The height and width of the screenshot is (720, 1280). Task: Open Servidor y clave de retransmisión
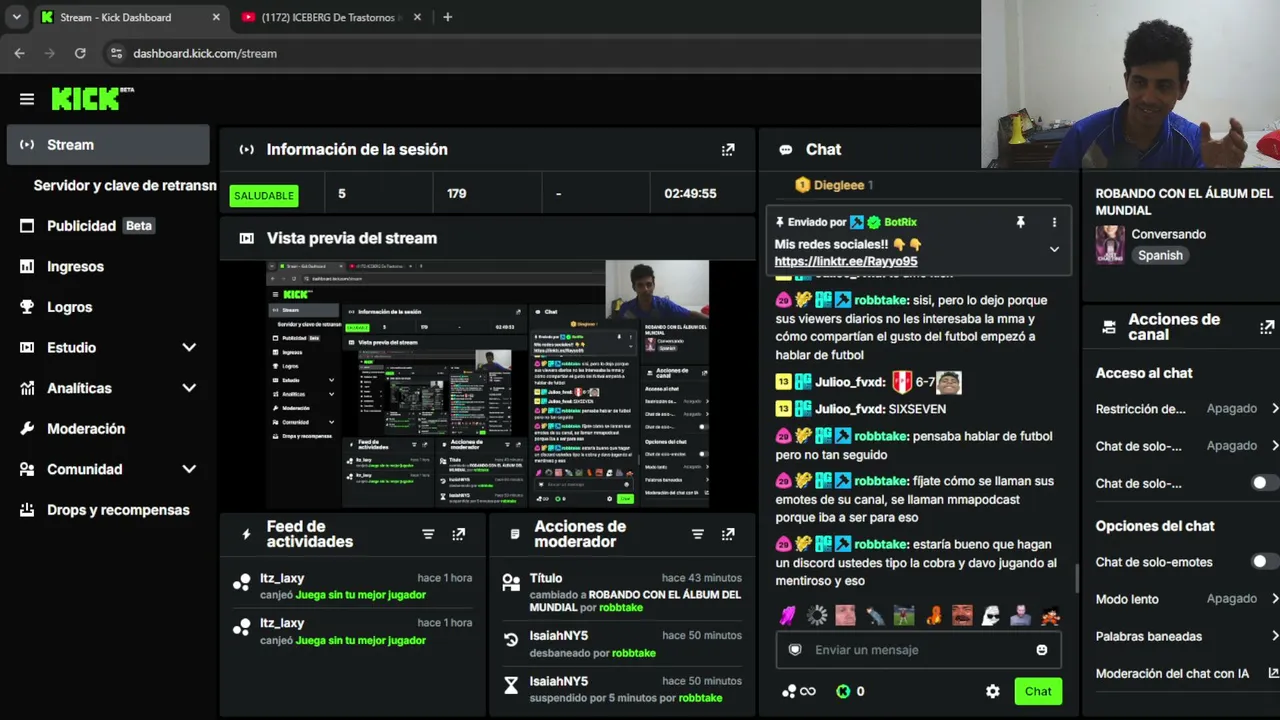(x=125, y=185)
